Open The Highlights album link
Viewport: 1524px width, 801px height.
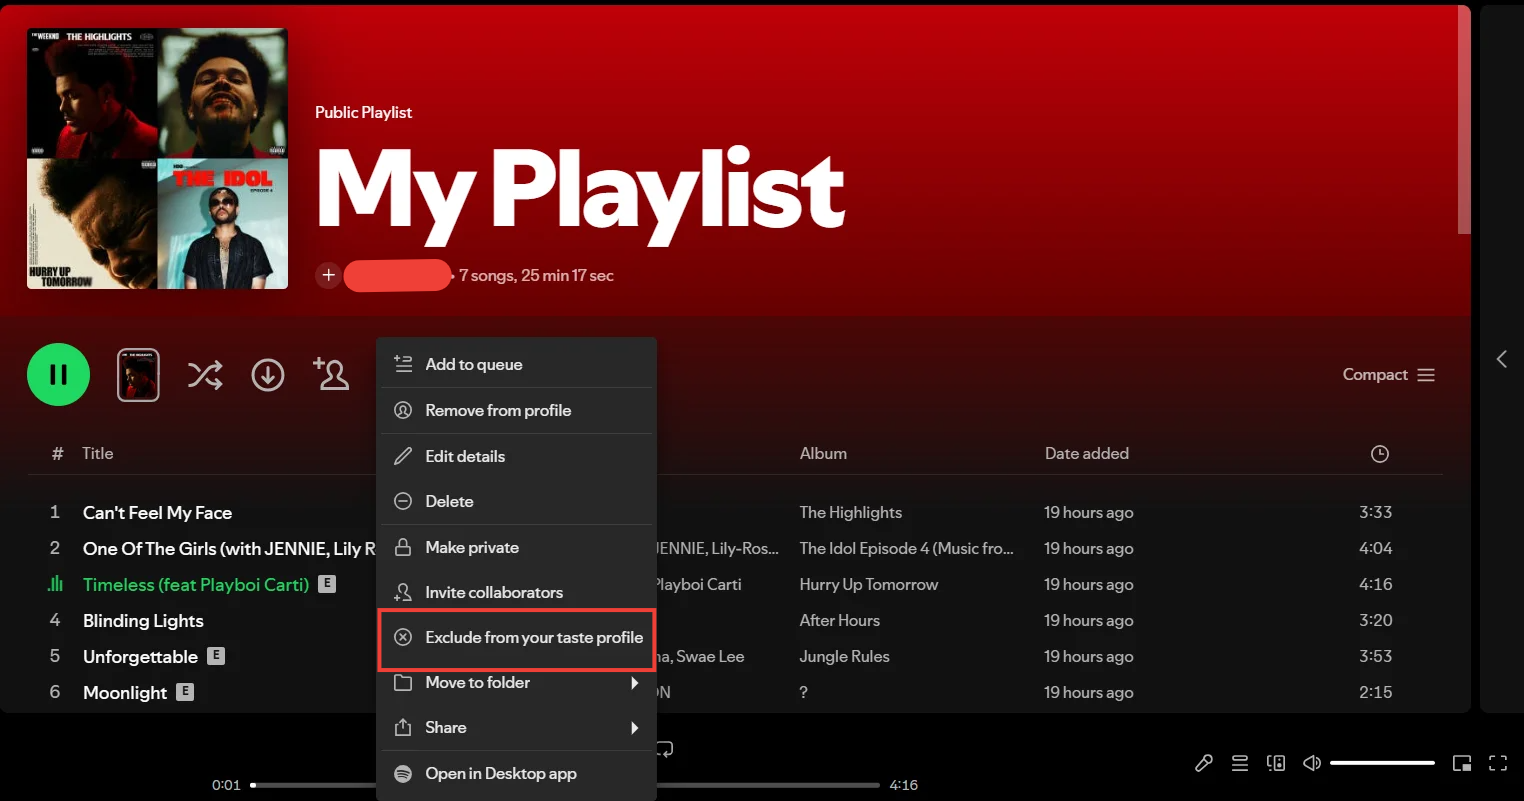[850, 512]
